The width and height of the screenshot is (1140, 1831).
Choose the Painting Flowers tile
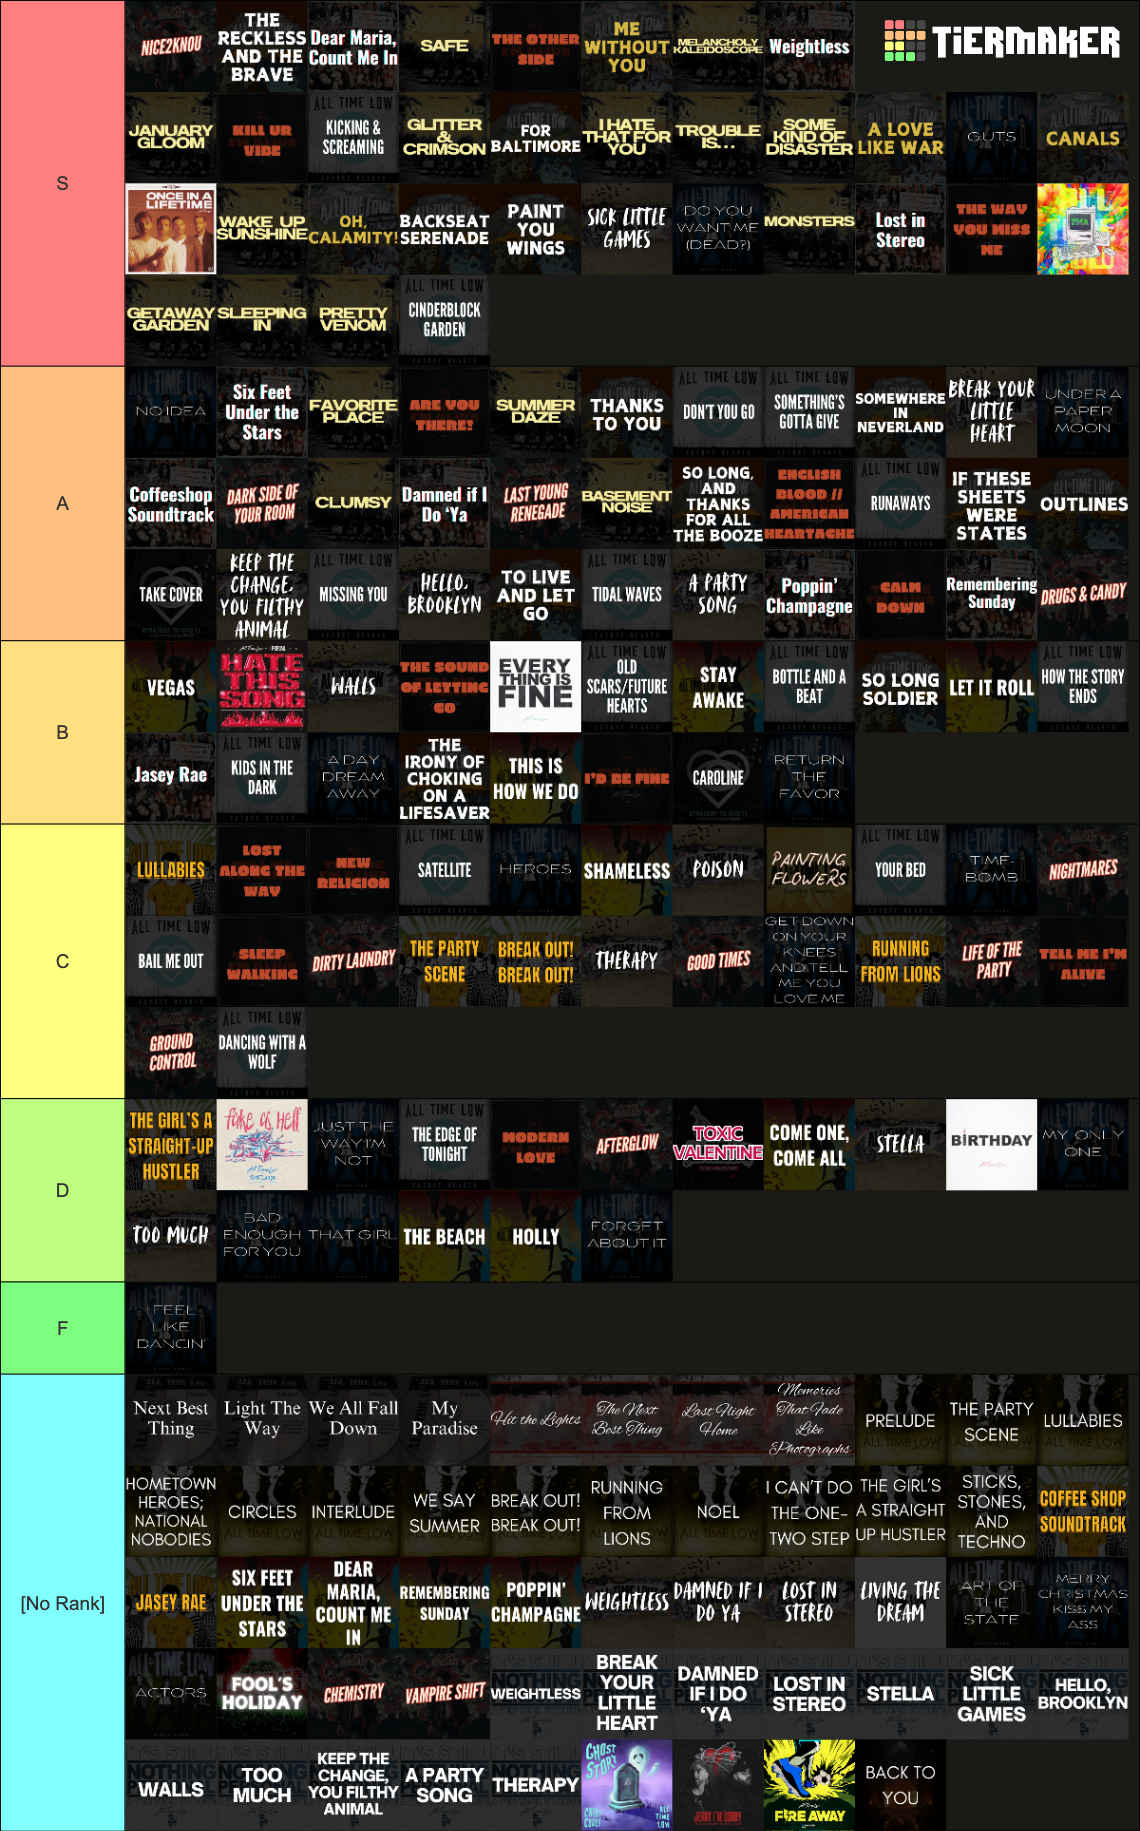point(809,870)
